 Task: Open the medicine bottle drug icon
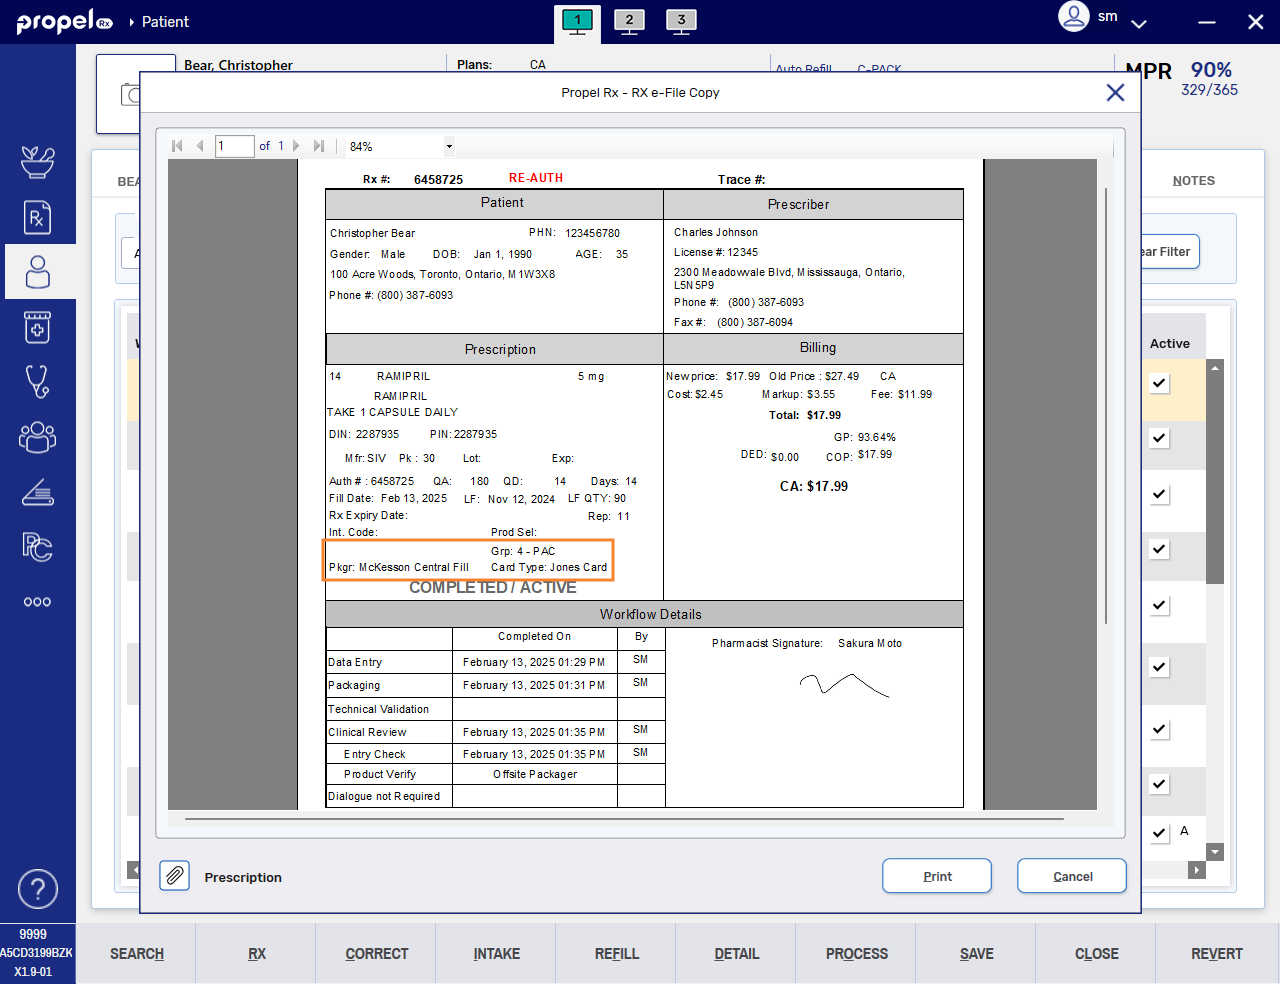[x=37, y=327]
